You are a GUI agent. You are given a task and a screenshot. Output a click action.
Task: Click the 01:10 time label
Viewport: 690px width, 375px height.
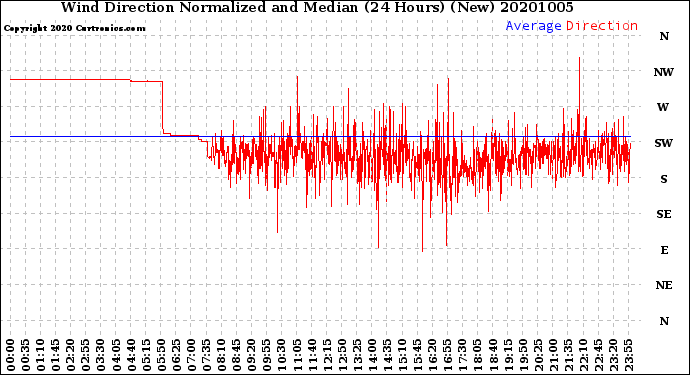(40, 355)
